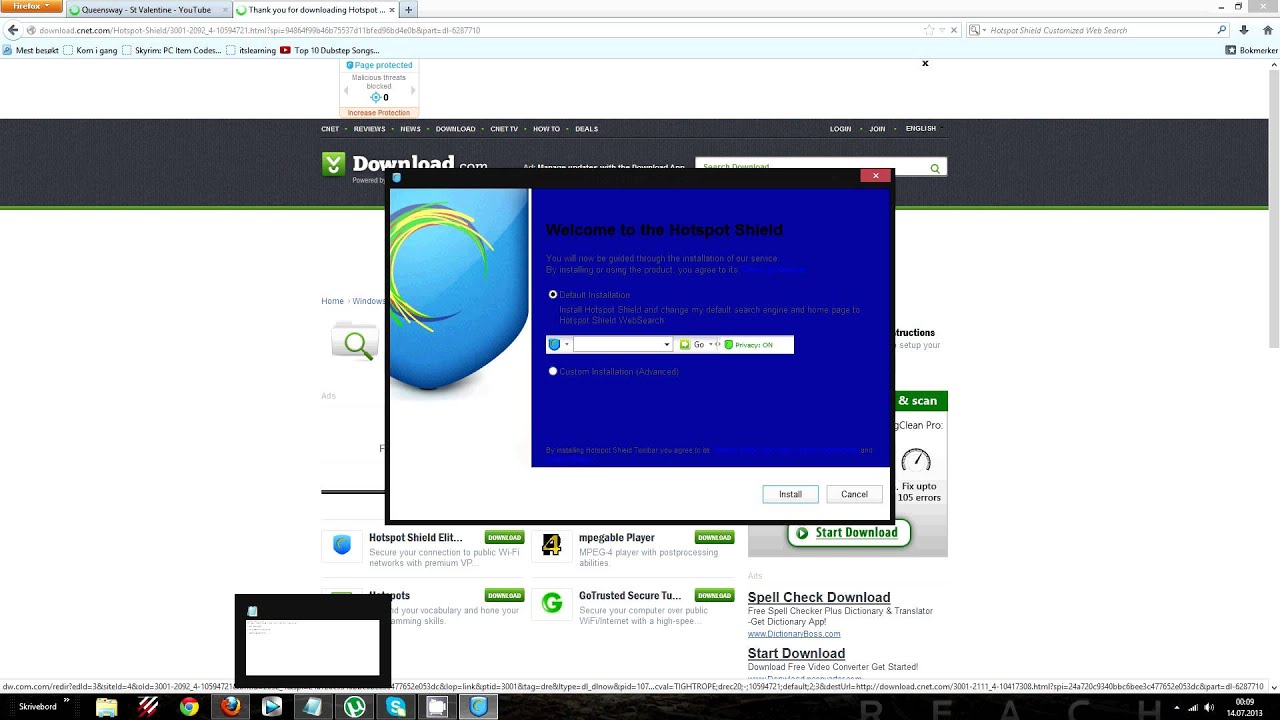
Task: Bookmark this page with the star icon
Action: pos(929,30)
